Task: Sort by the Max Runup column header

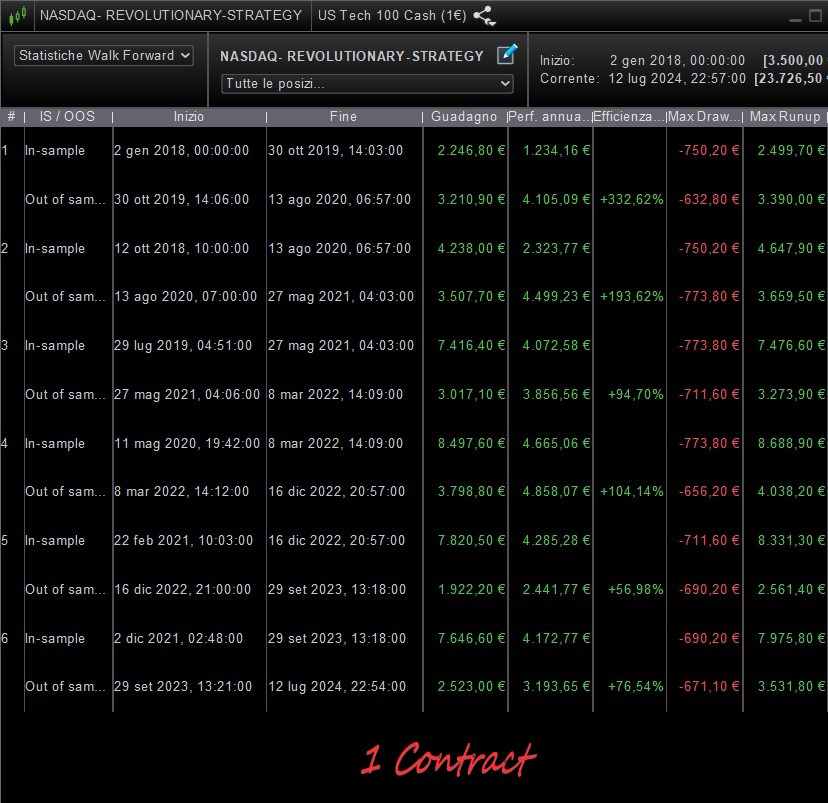Action: (x=785, y=117)
